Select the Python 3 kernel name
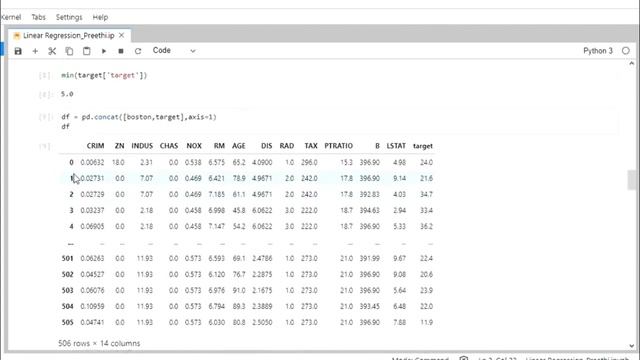The width and height of the screenshot is (640, 360). (x=598, y=51)
